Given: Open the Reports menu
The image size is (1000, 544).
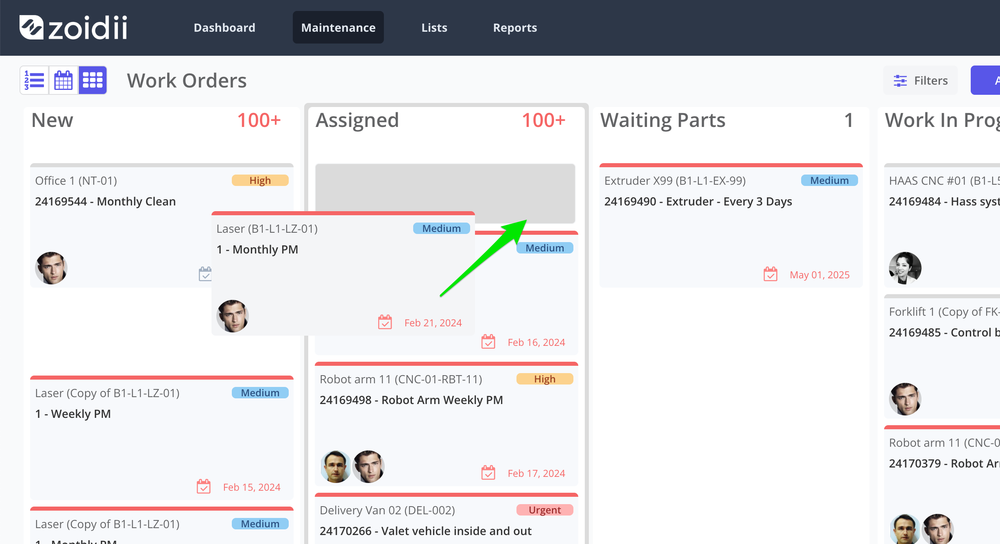Looking at the screenshot, I should click(x=515, y=27).
